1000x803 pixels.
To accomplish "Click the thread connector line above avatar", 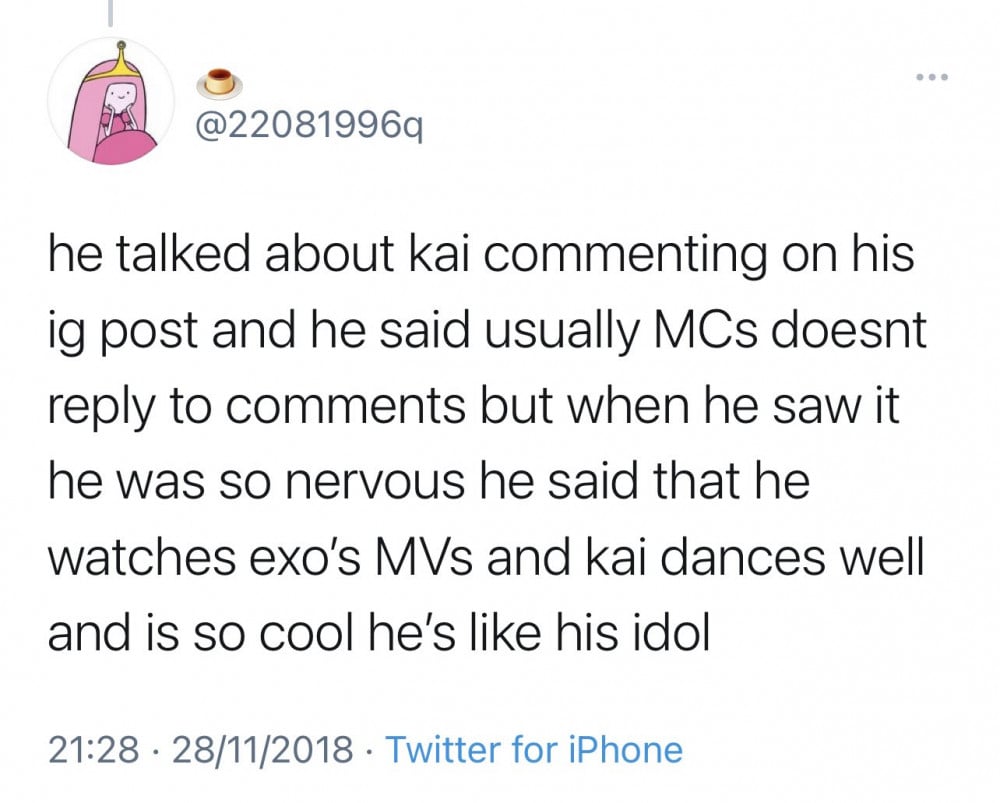I will (110, 13).
